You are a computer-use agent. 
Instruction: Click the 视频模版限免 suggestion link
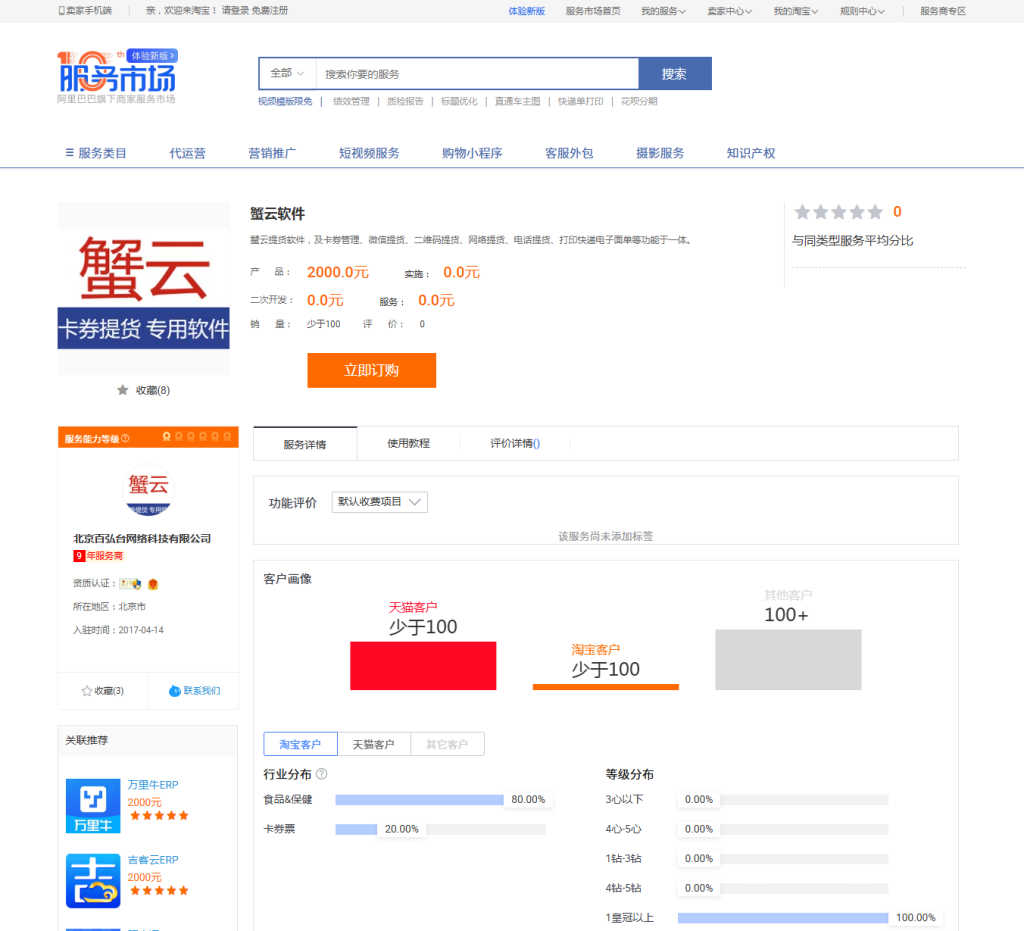[x=285, y=101]
